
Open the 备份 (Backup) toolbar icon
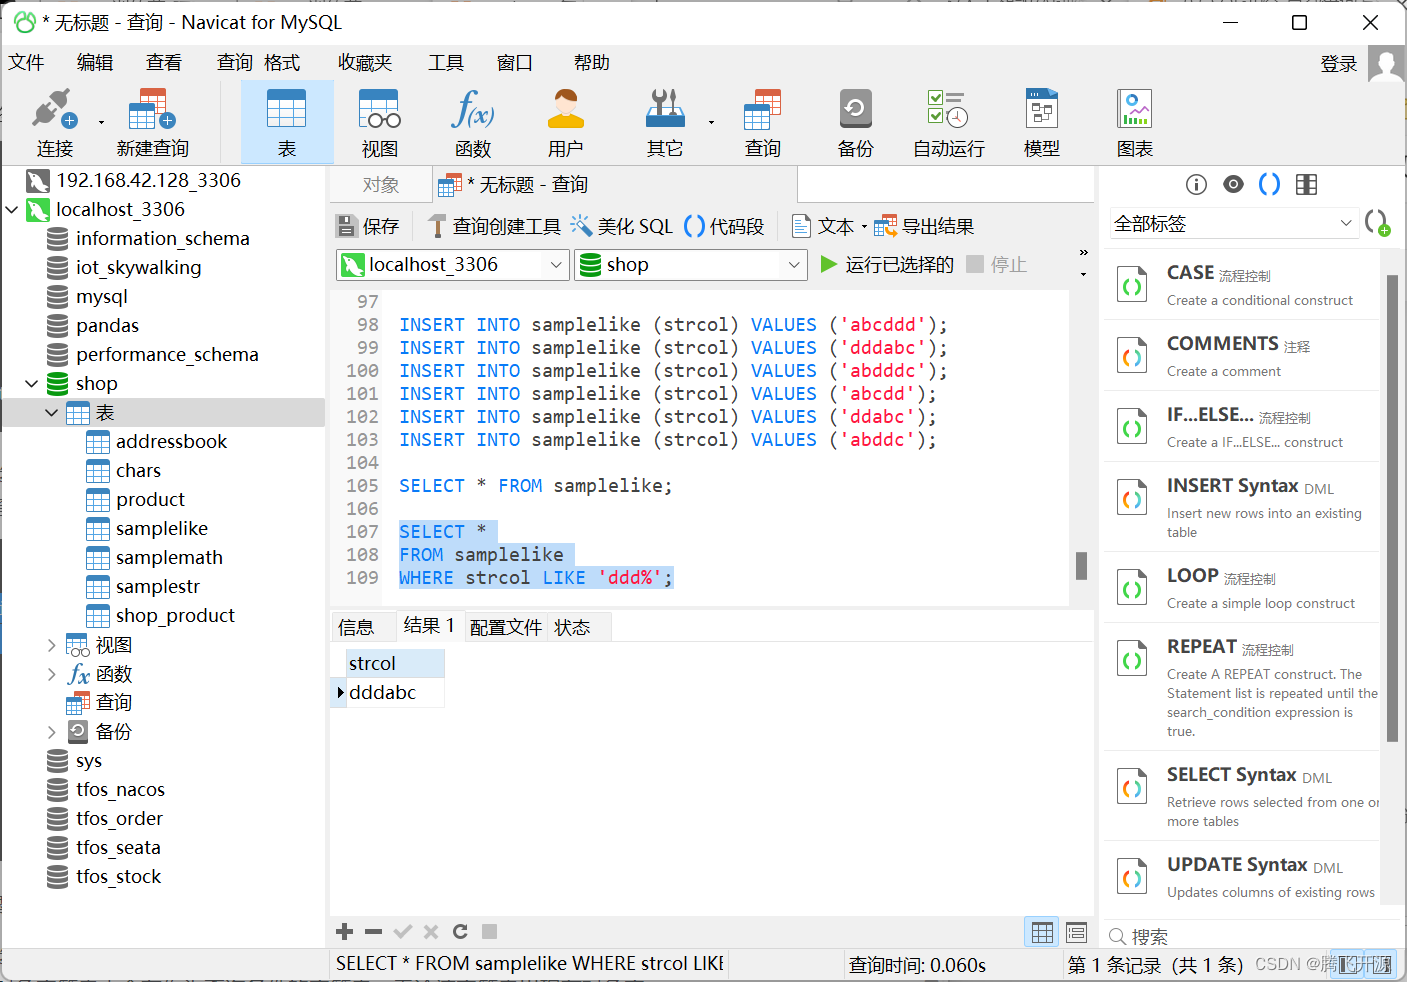856,122
